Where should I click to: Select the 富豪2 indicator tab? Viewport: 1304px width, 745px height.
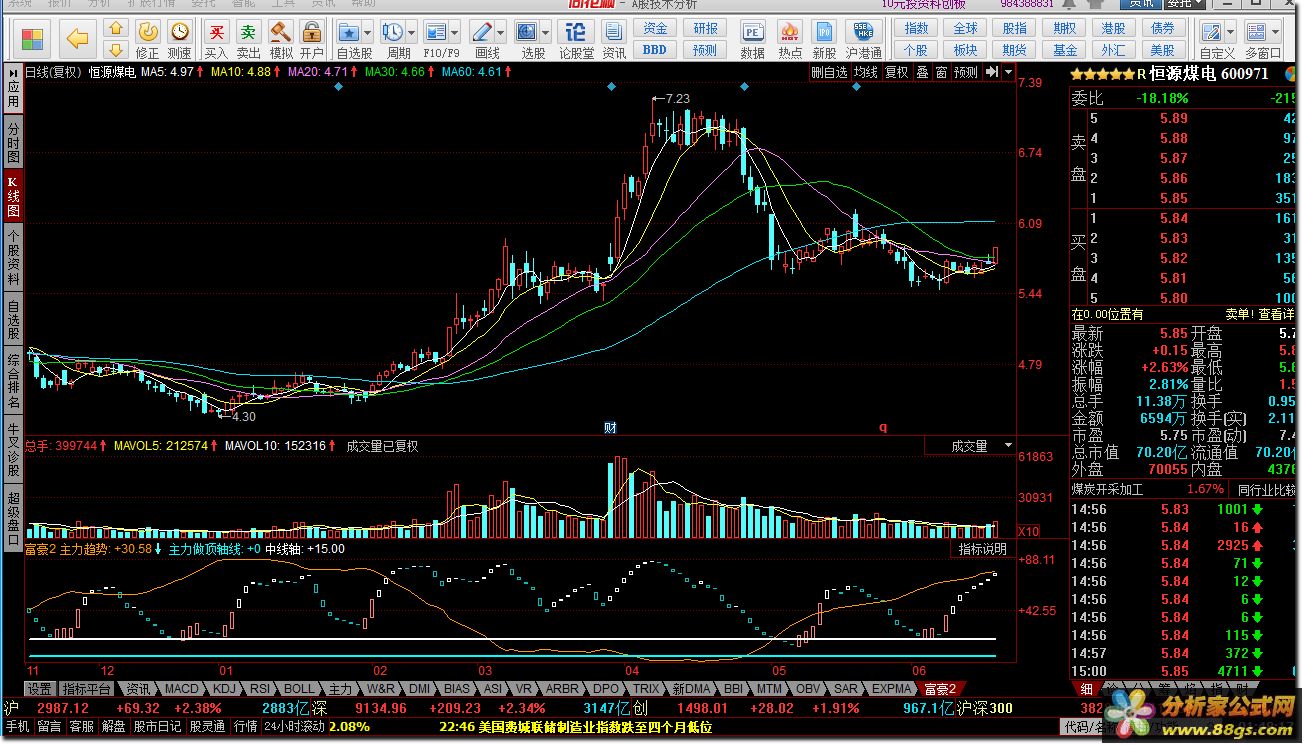click(x=940, y=689)
